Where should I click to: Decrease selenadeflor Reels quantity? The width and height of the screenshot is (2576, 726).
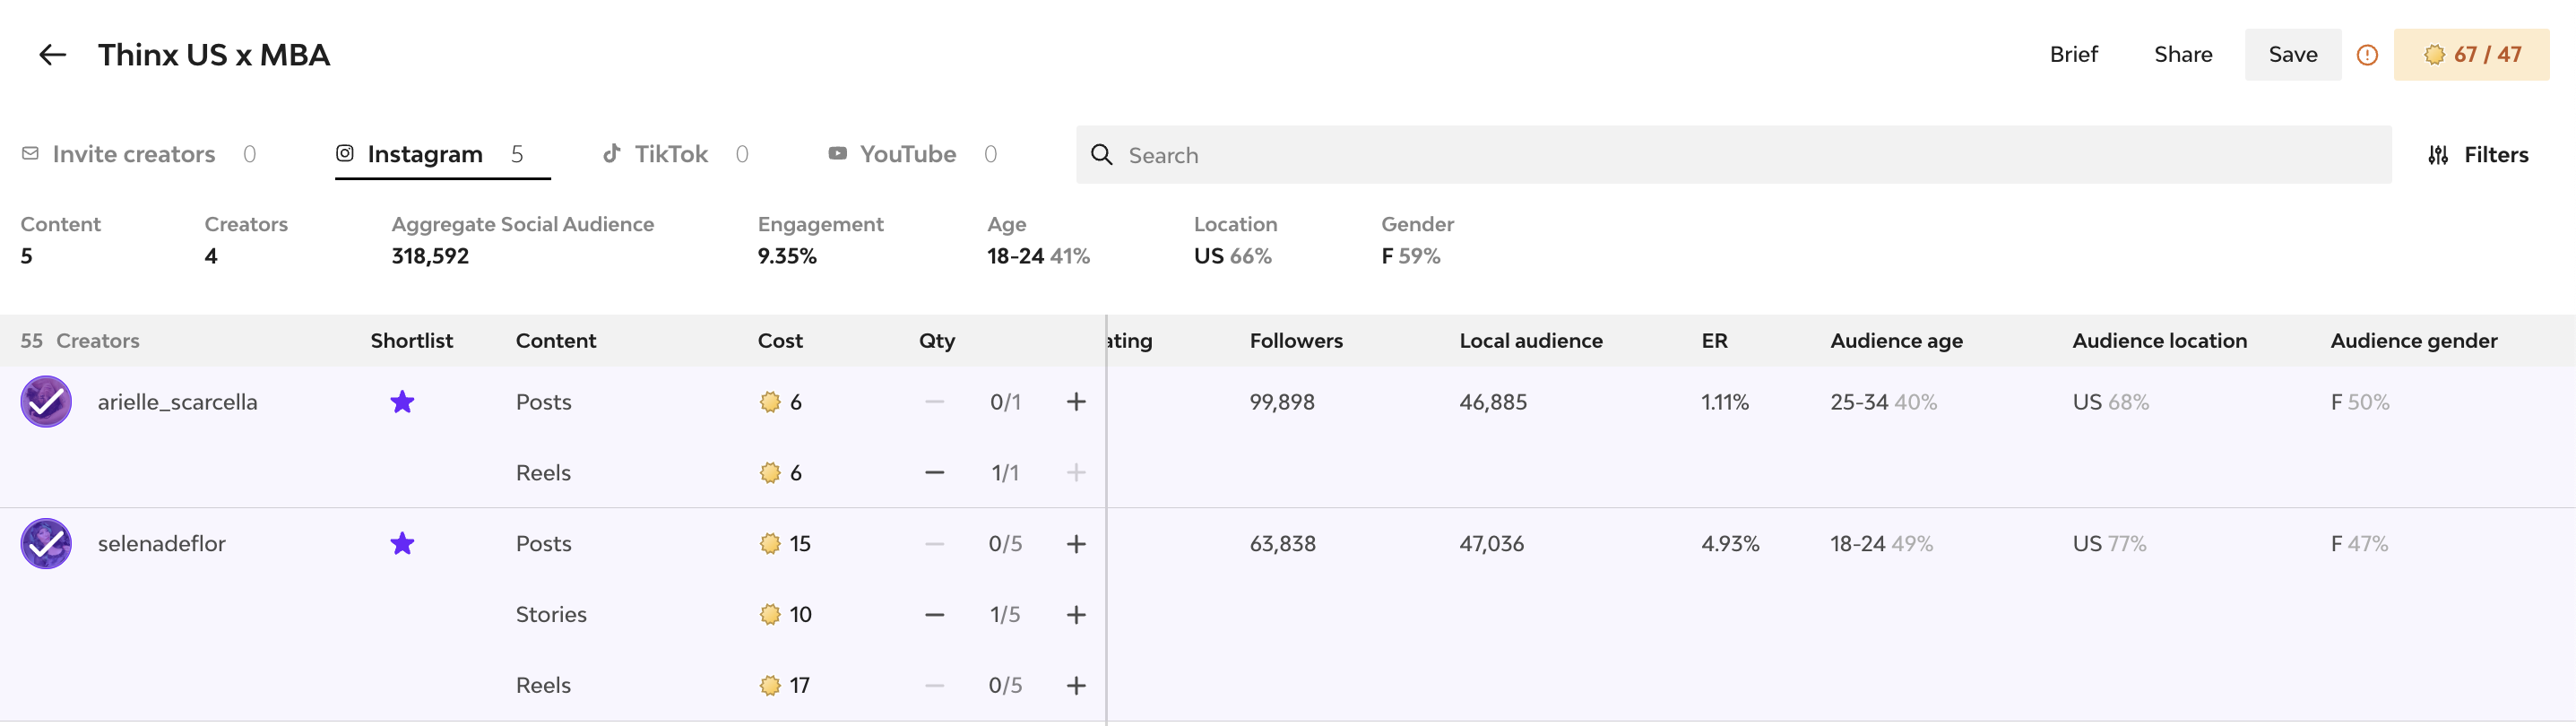click(x=934, y=686)
